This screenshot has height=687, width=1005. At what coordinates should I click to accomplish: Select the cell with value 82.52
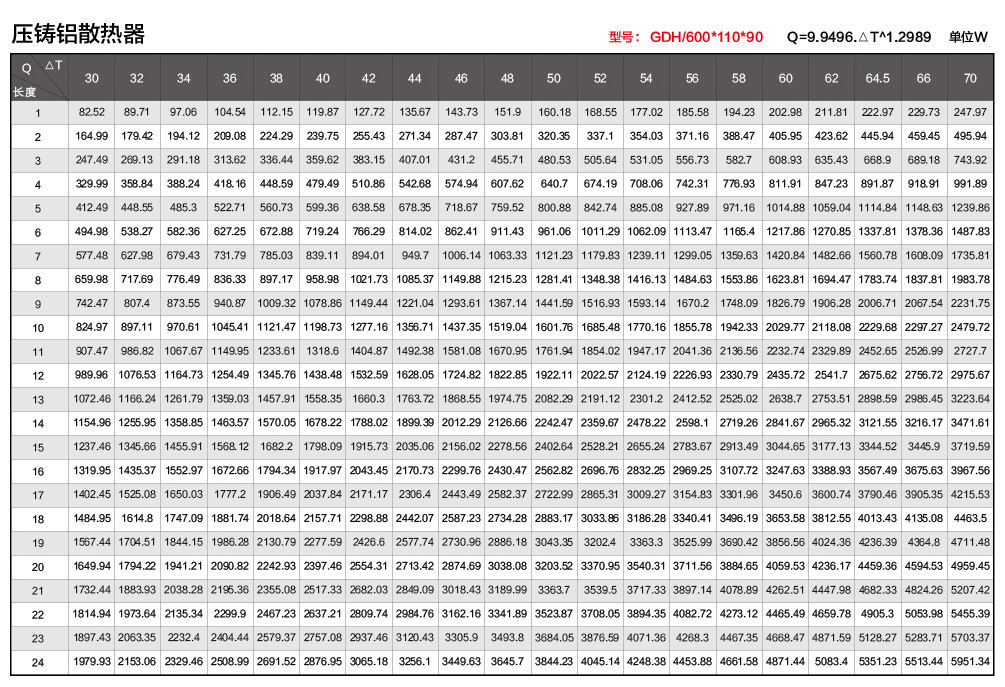pos(92,112)
